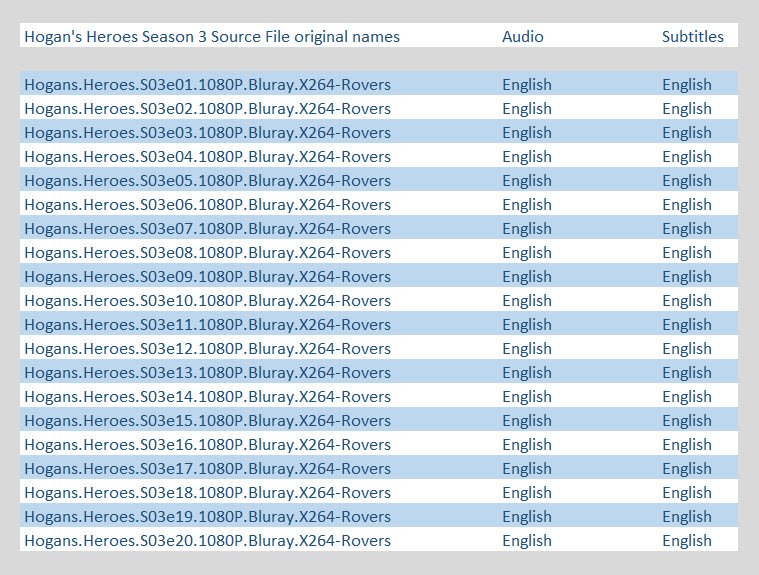Click the Audio cell 'English' in the S03e03 row
This screenshot has height=575, width=759.
(527, 133)
